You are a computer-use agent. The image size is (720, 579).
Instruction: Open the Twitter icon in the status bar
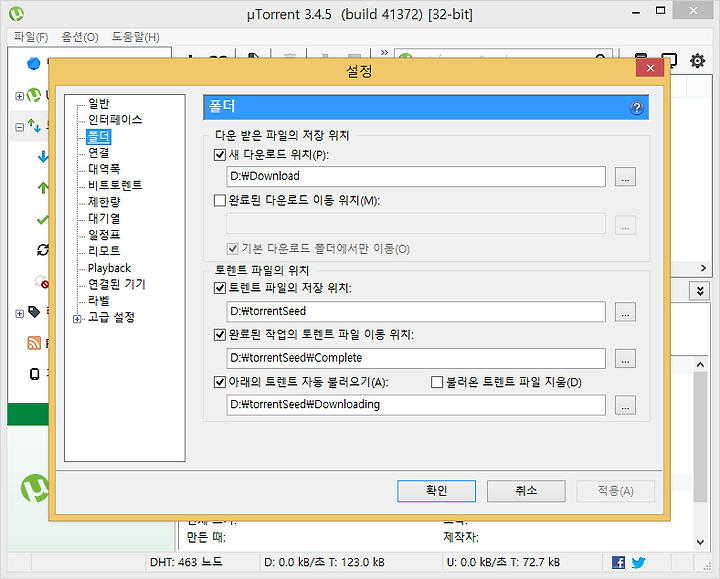coord(638,562)
